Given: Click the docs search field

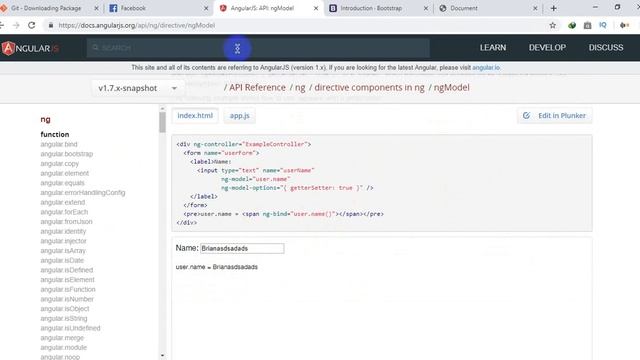Looking at the screenshot, I should [258, 48].
